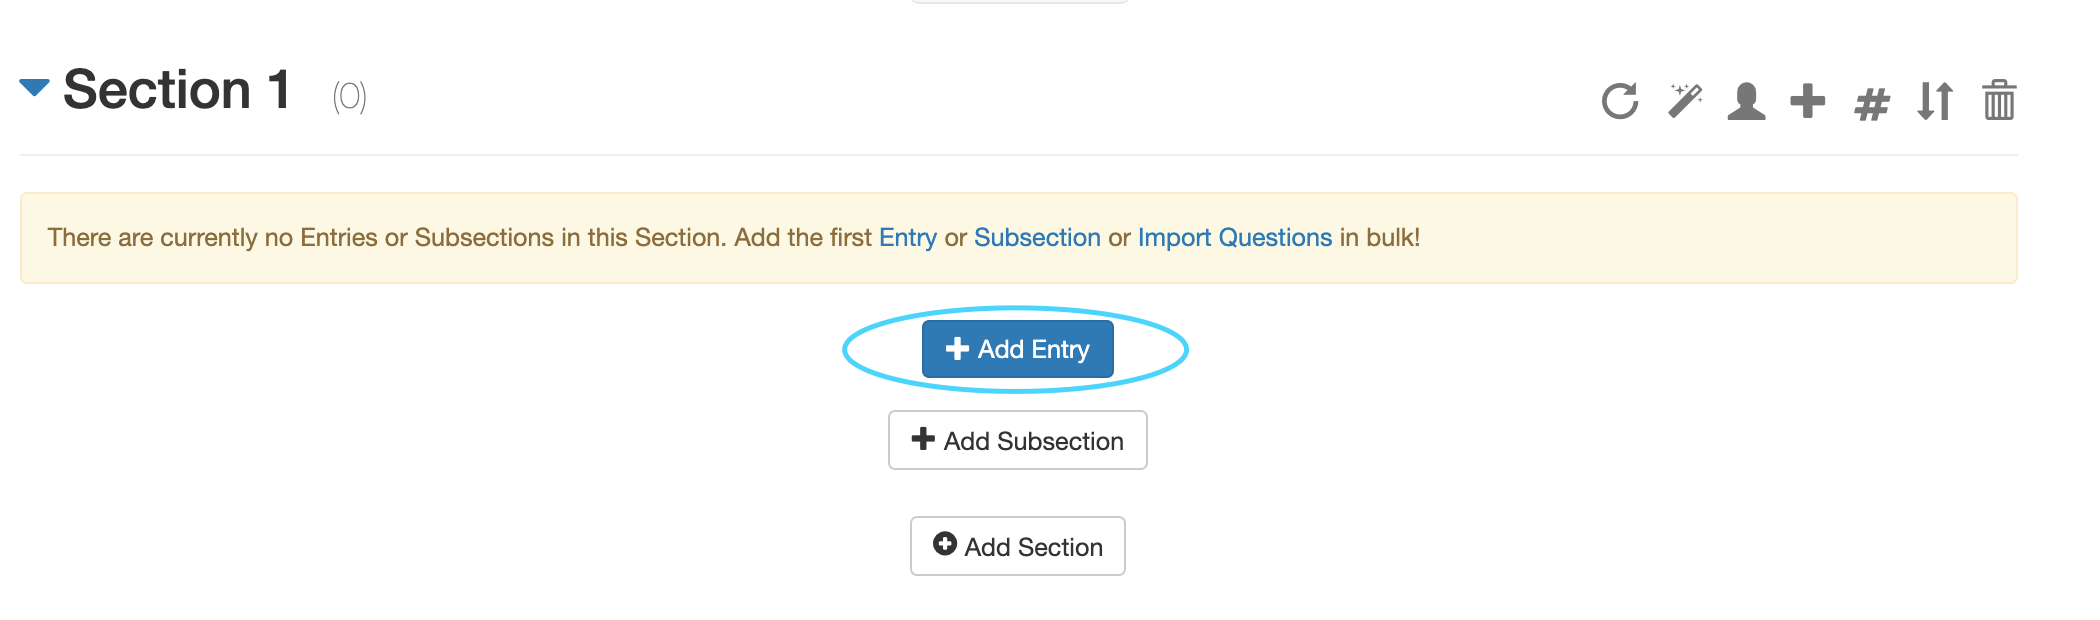Delete Section 1 with the trash icon
2100x620 pixels.
1999,101
